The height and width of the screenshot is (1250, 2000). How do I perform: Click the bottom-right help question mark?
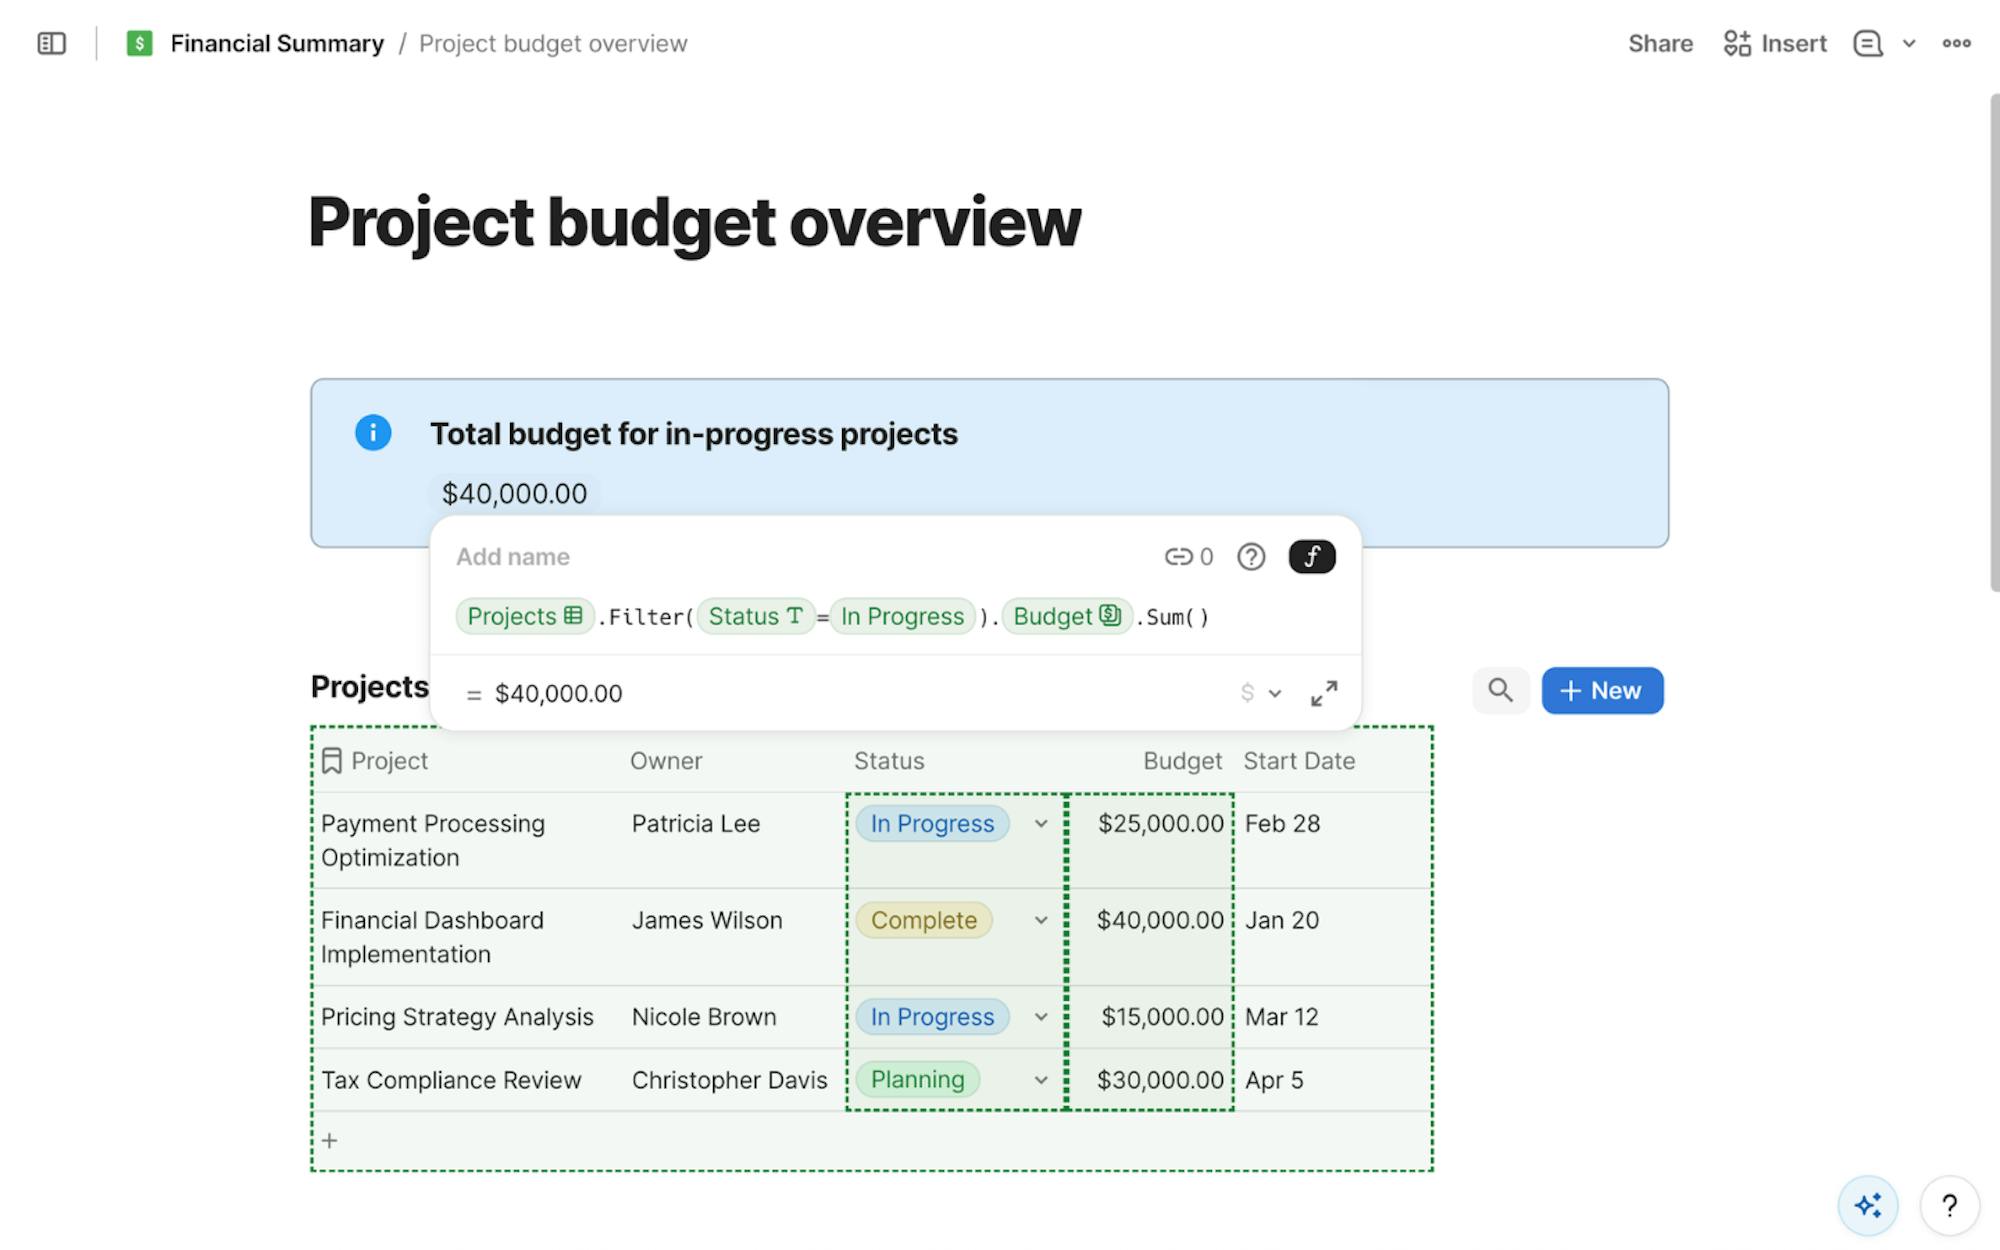click(x=1949, y=1205)
